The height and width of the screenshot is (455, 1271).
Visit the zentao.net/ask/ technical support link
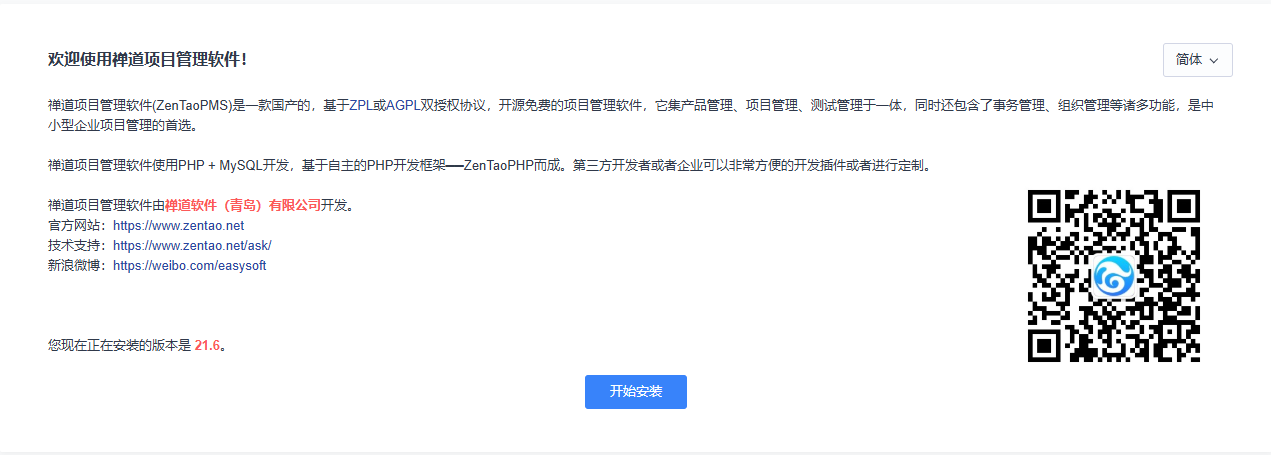coord(192,246)
